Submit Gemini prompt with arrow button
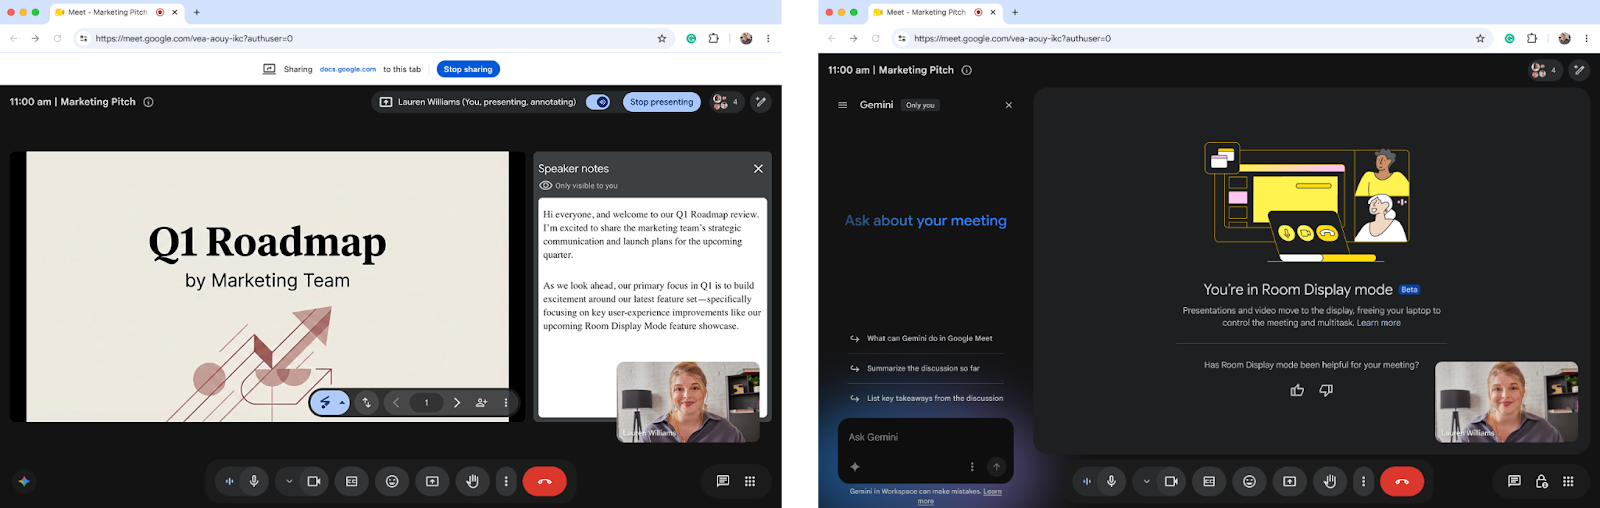The width and height of the screenshot is (1600, 508). tap(996, 466)
